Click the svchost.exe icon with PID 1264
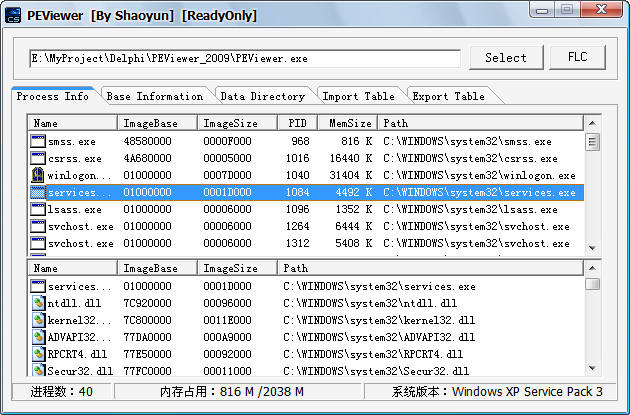The image size is (630, 415). [x=38, y=226]
